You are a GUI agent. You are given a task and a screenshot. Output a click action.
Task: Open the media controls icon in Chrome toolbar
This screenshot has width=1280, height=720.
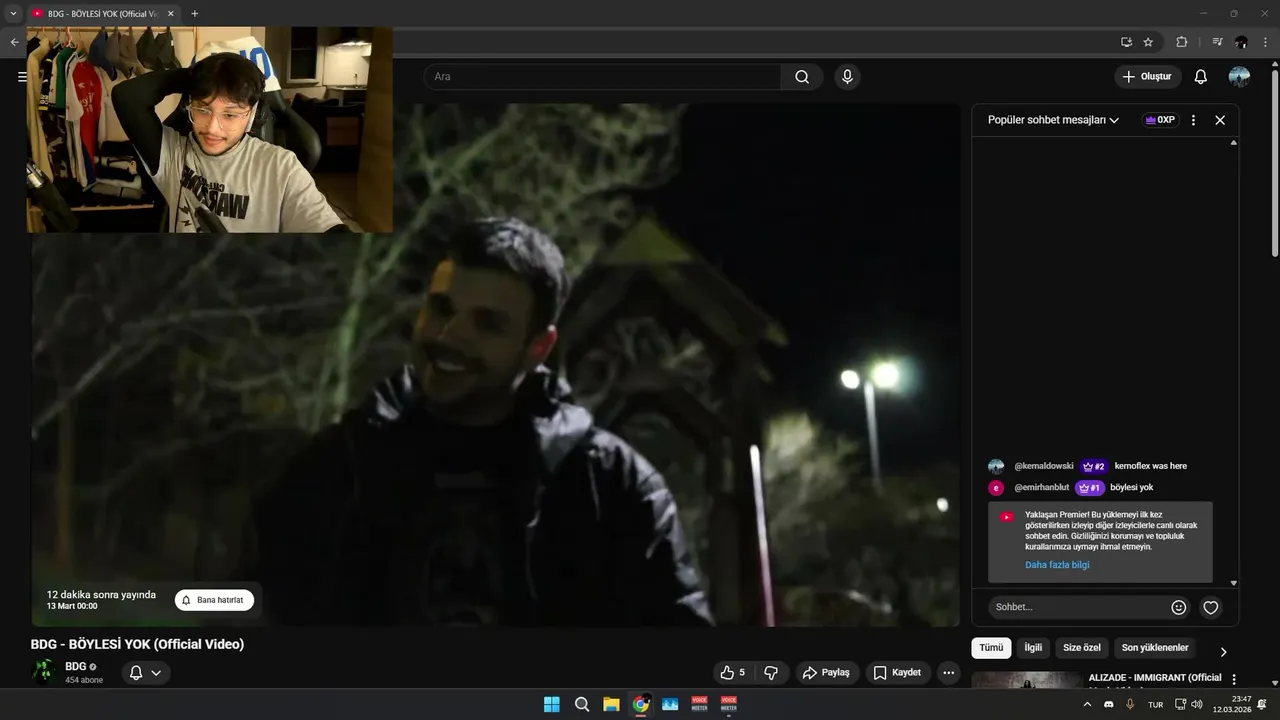[1217, 42]
